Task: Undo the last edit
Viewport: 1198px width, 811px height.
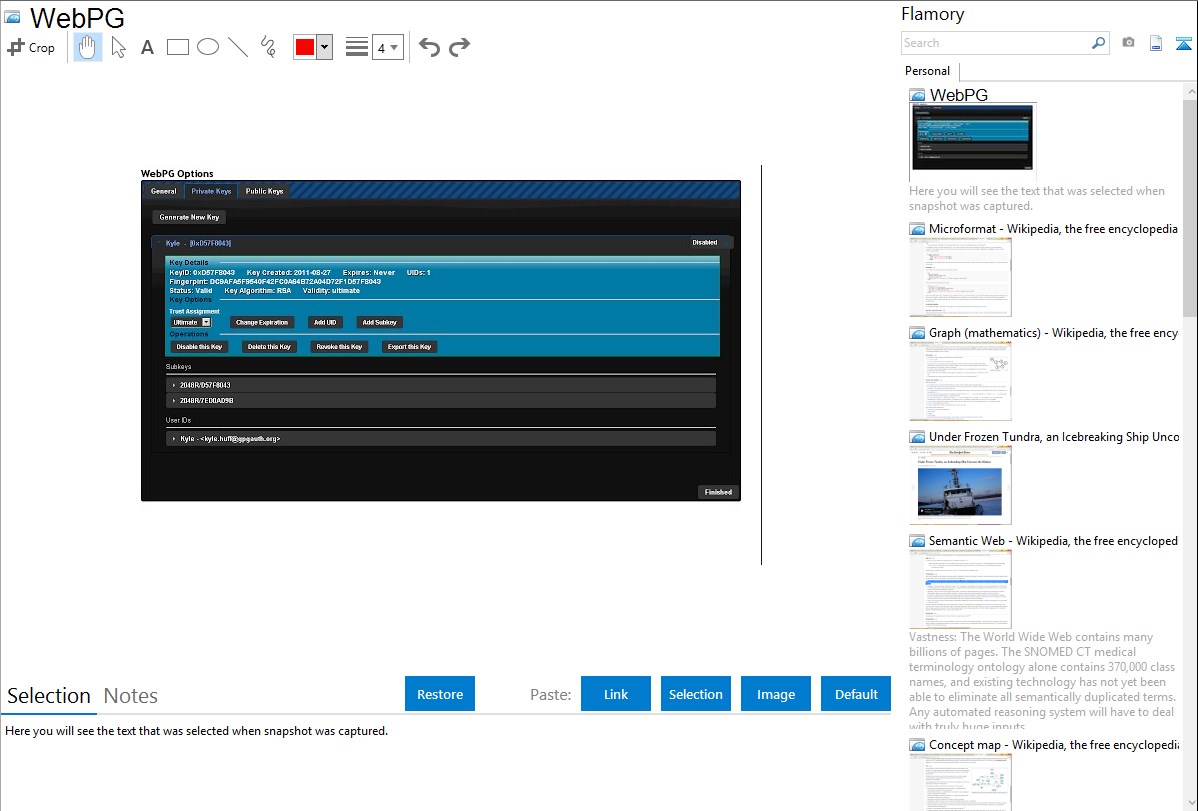Action: (x=429, y=47)
